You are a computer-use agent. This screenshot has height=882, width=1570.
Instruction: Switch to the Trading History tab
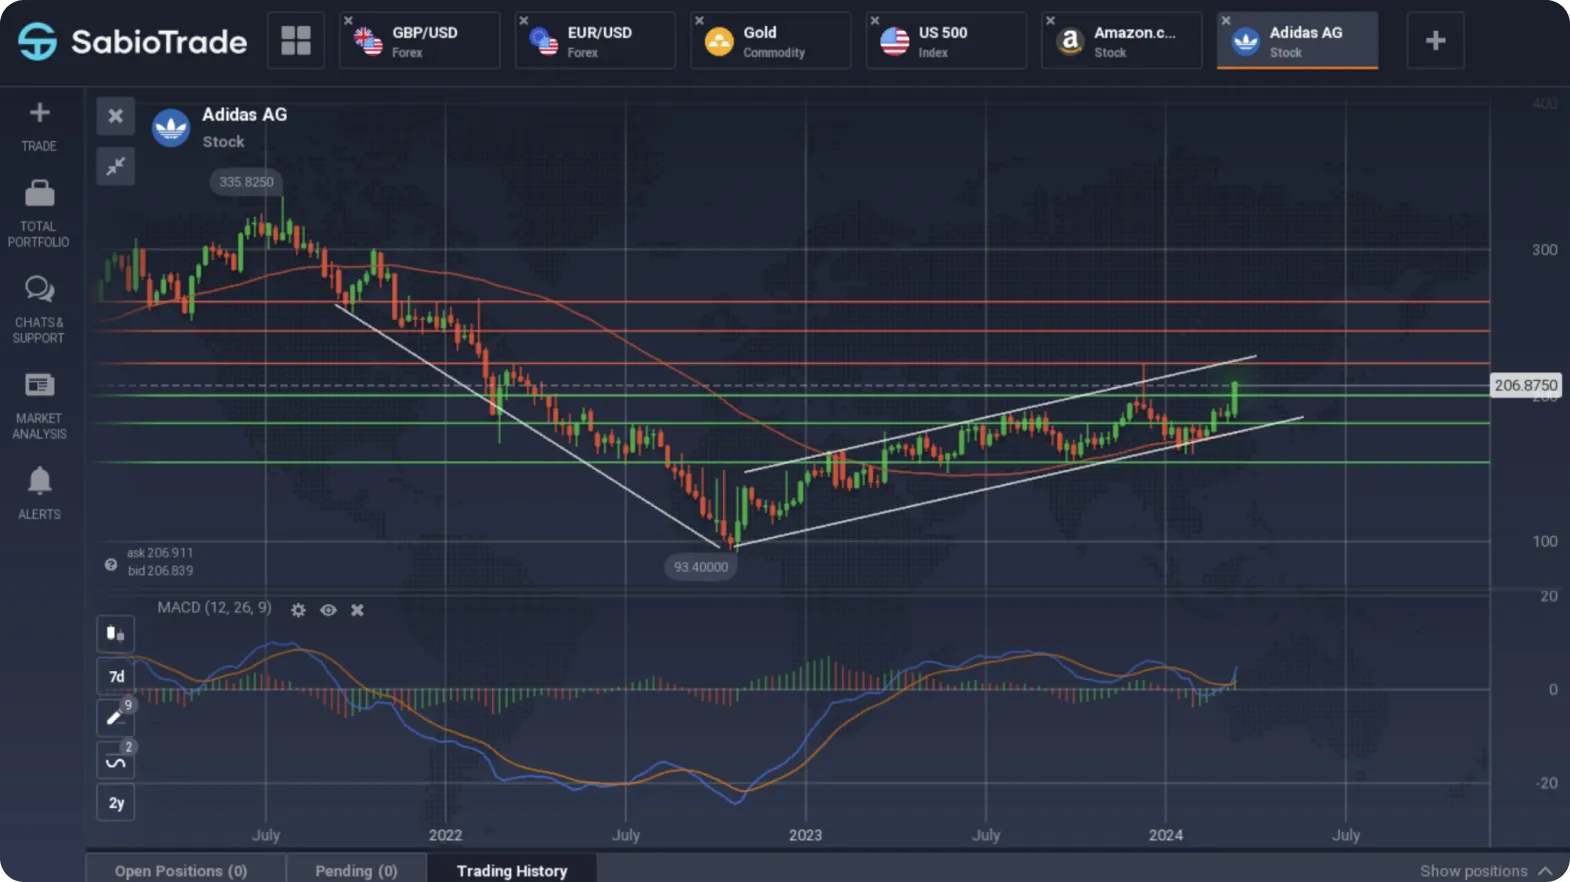click(512, 870)
